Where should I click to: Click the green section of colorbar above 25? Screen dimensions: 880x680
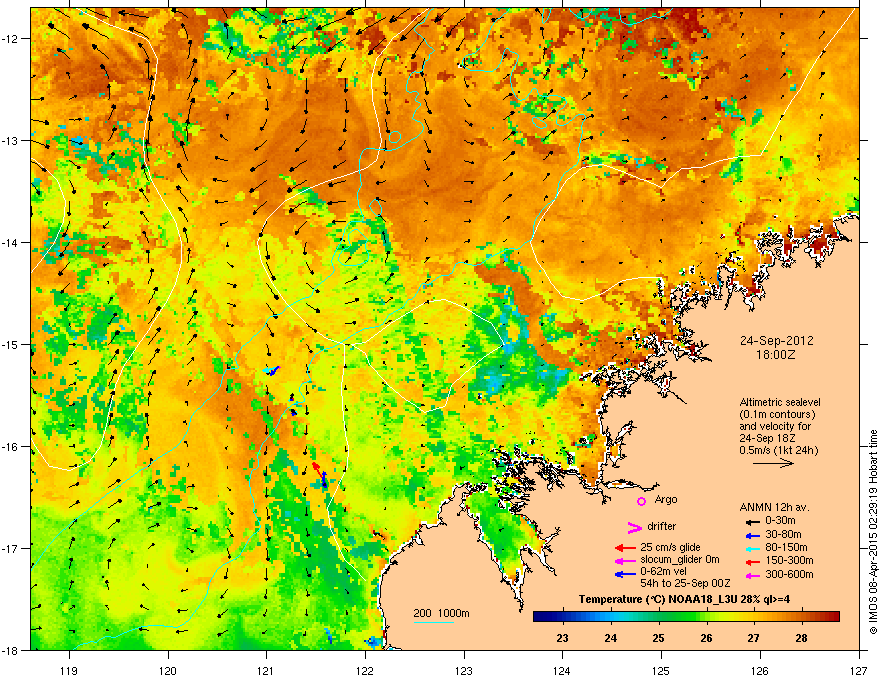(659, 617)
